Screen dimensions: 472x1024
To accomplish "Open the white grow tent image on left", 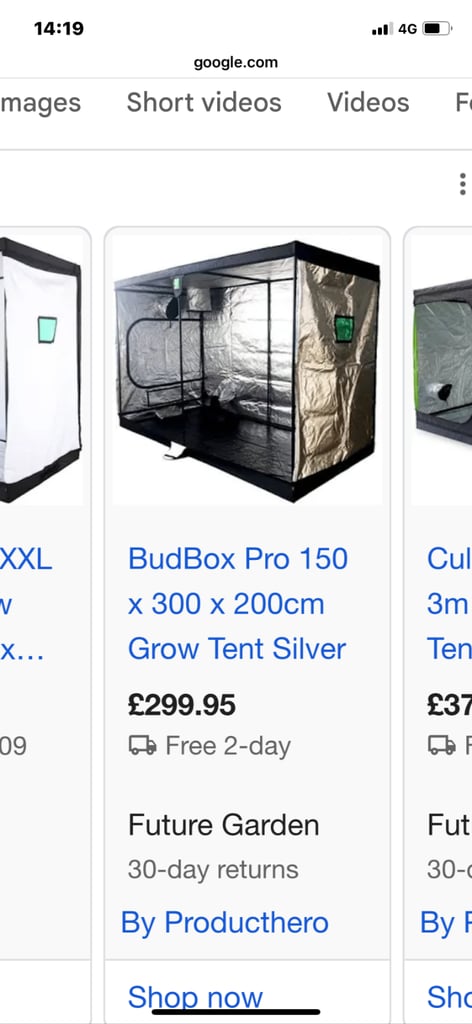I will point(40,370).
